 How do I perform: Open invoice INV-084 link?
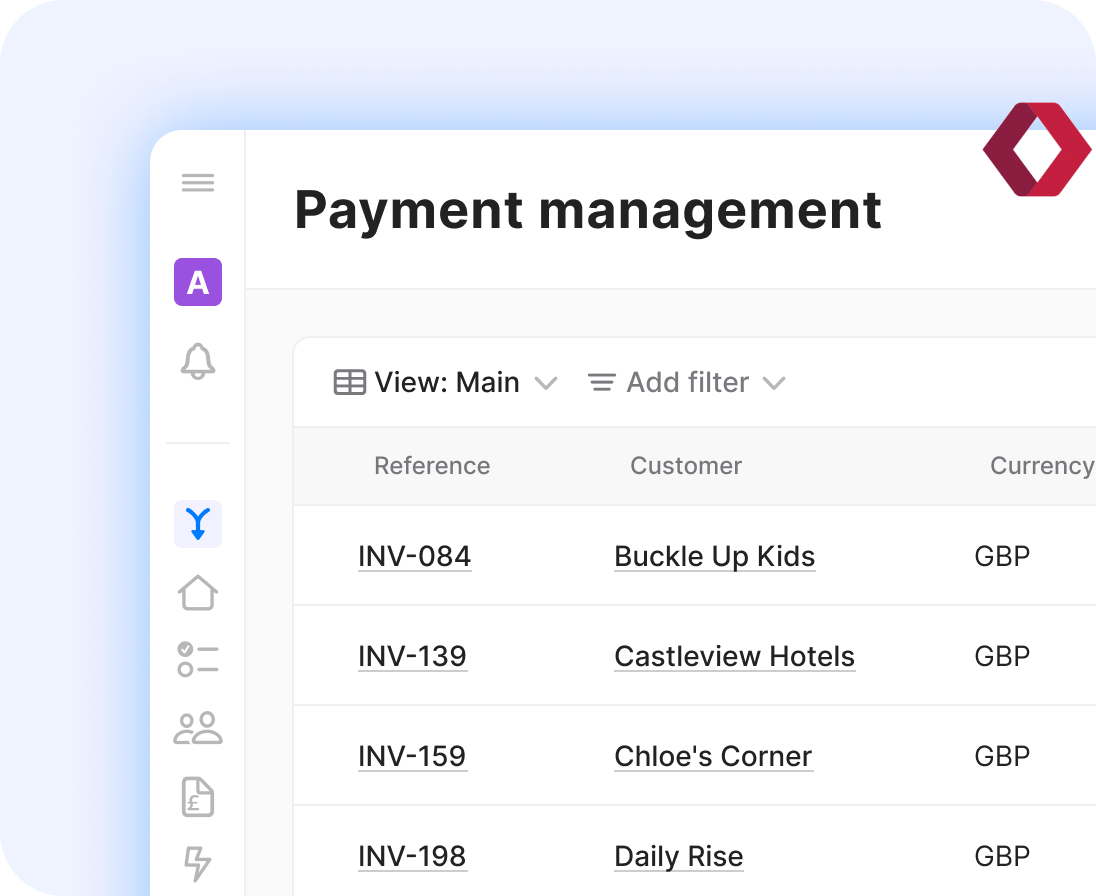pyautogui.click(x=414, y=557)
